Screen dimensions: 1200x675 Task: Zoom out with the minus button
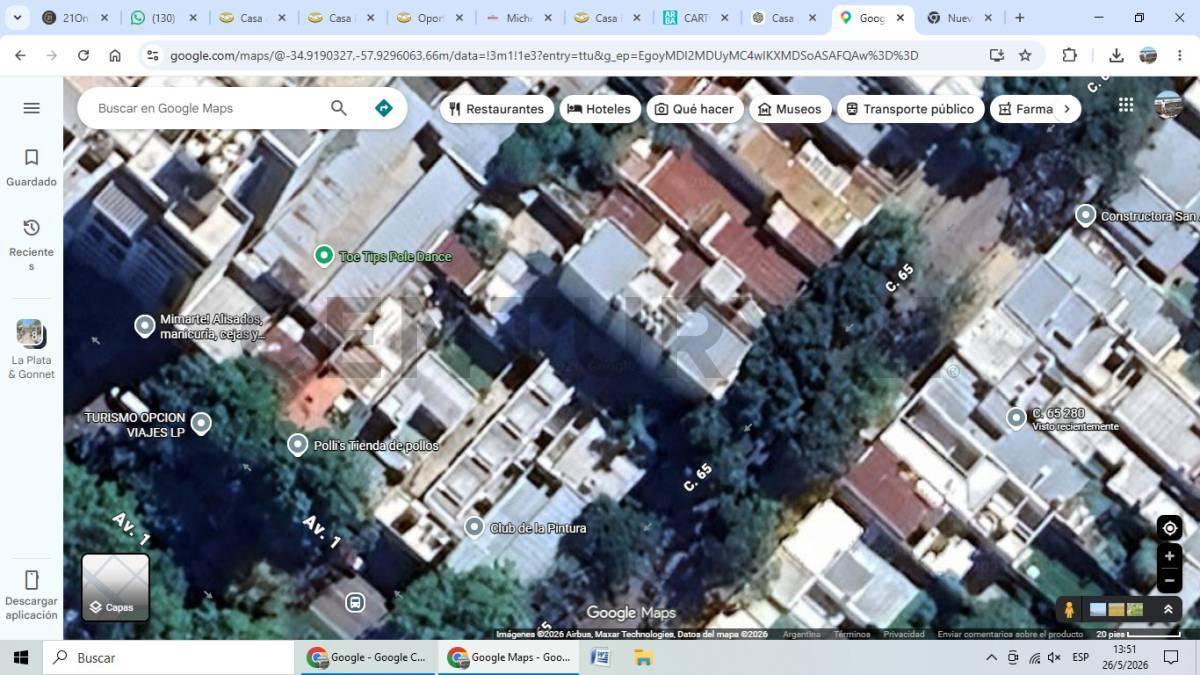coord(1170,580)
